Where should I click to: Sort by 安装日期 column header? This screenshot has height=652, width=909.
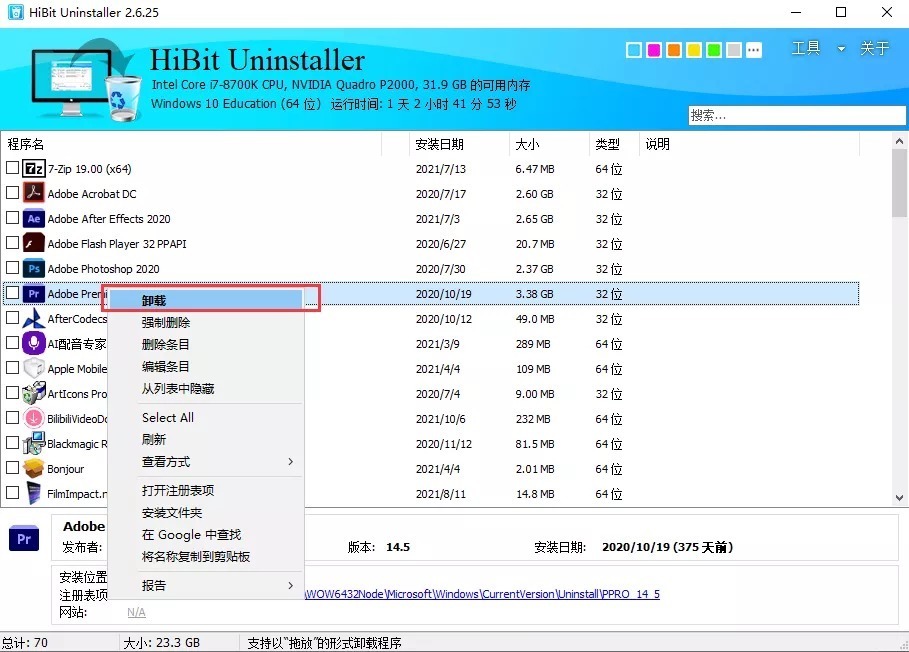[459, 144]
